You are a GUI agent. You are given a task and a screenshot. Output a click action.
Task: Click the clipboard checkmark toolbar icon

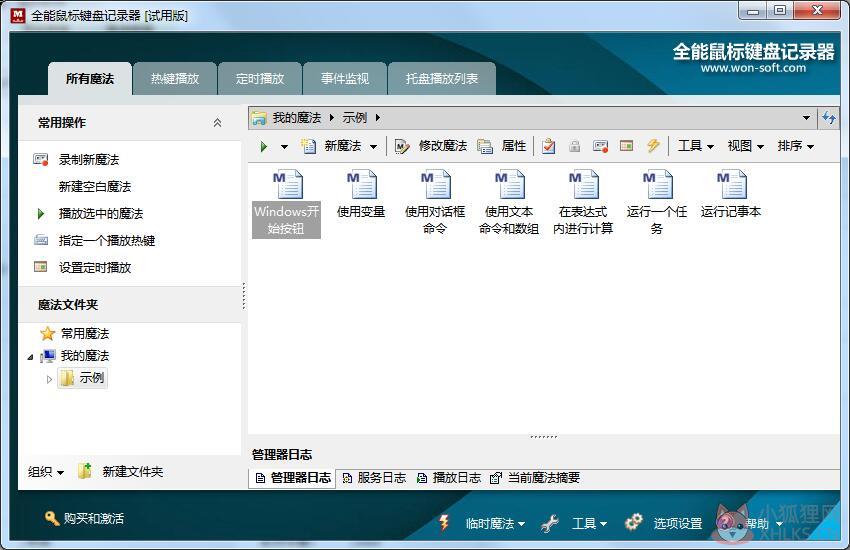[549, 146]
